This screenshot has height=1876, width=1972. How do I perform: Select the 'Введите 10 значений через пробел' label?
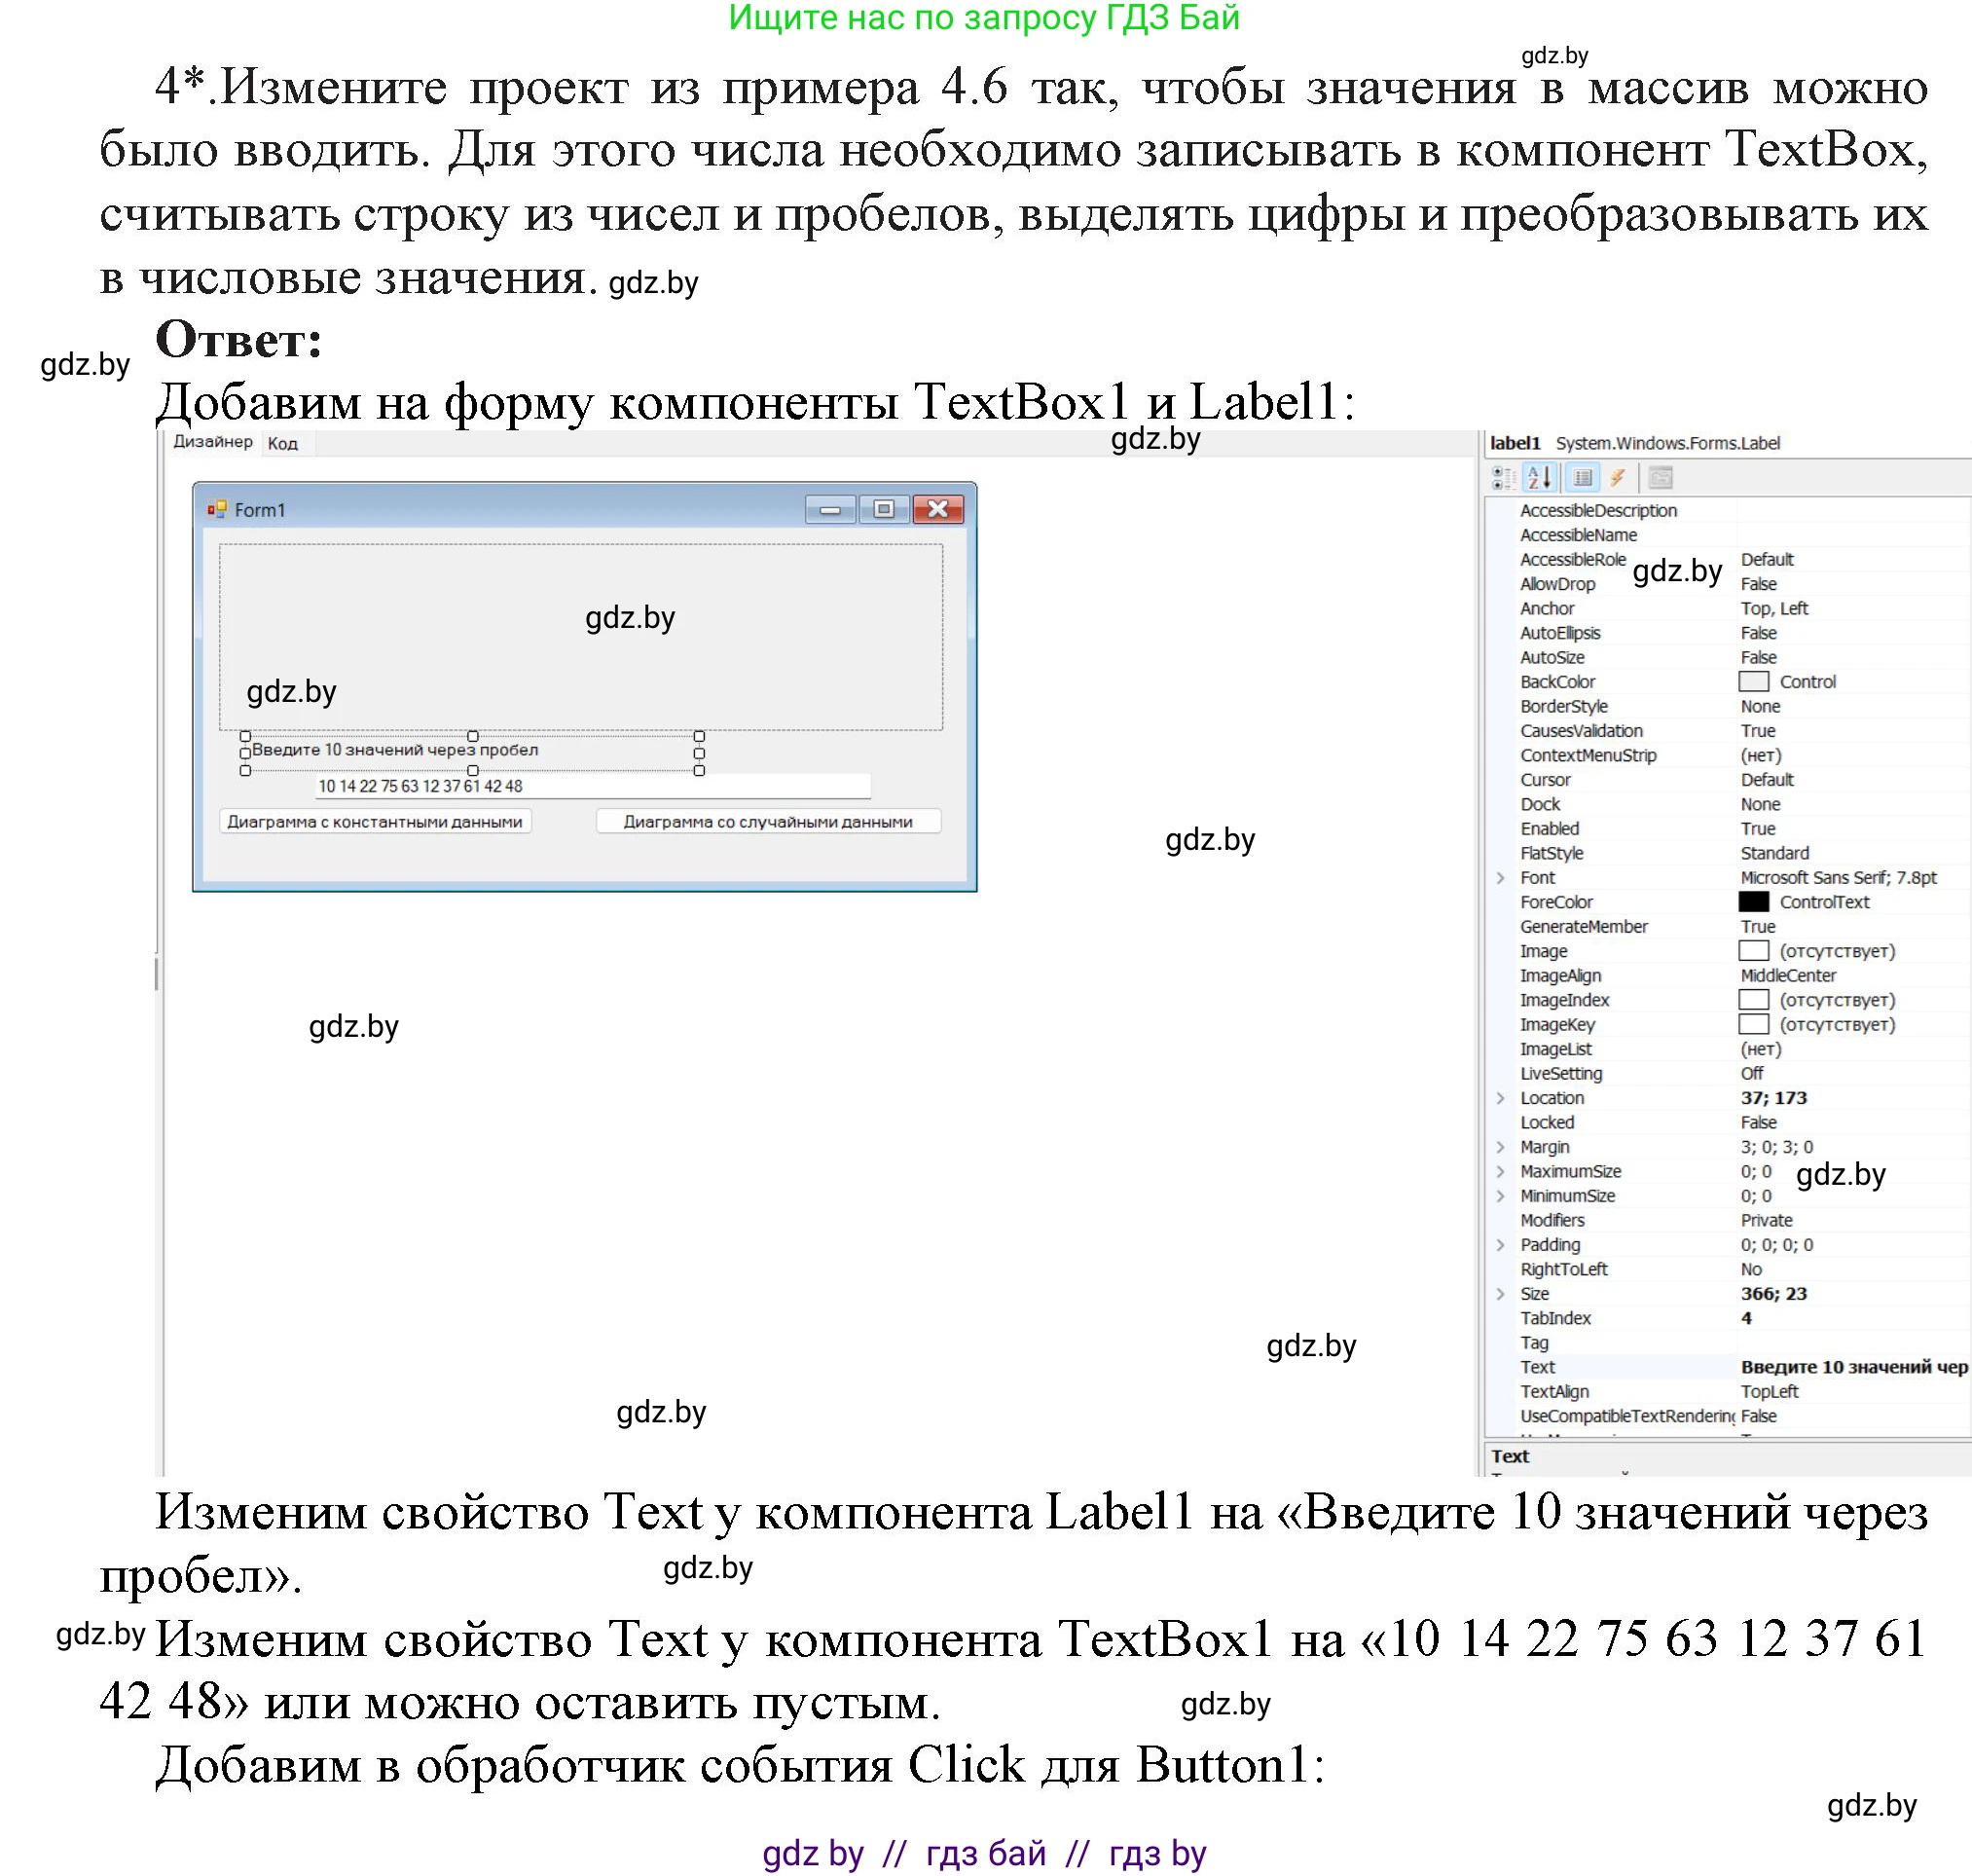(x=472, y=753)
